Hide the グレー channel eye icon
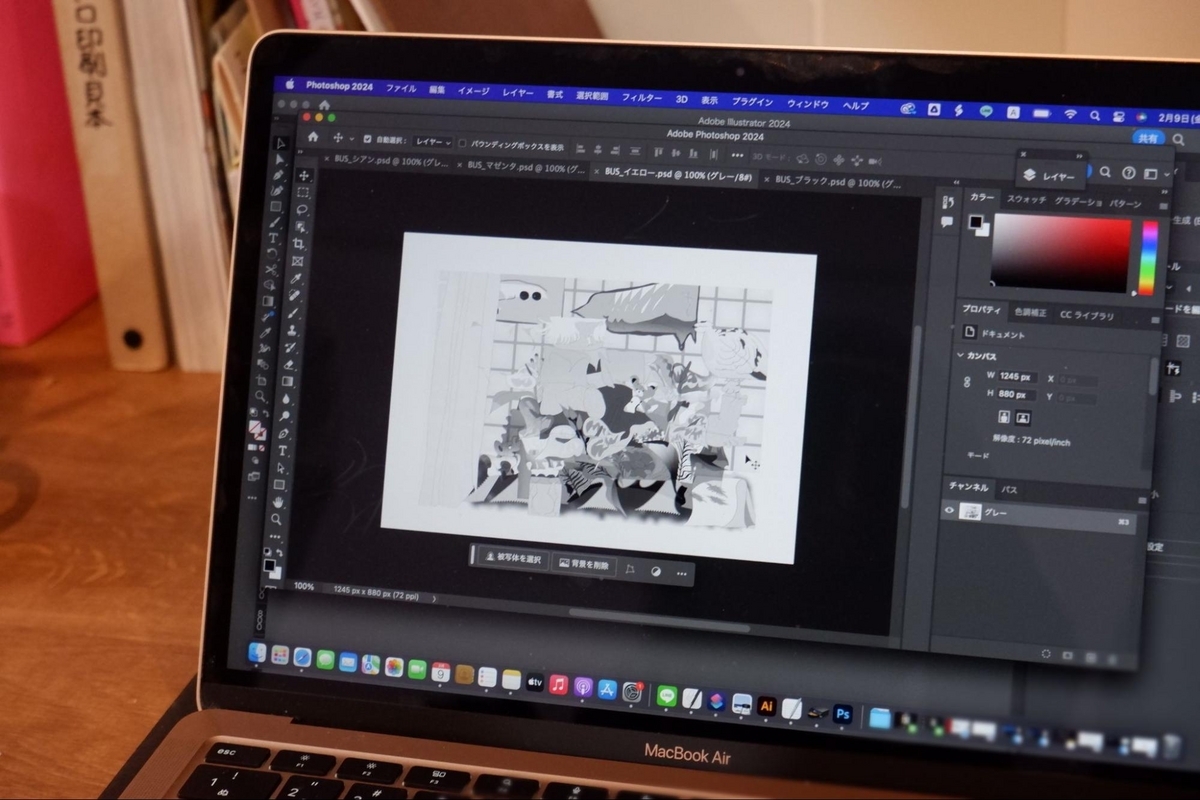 [x=949, y=510]
